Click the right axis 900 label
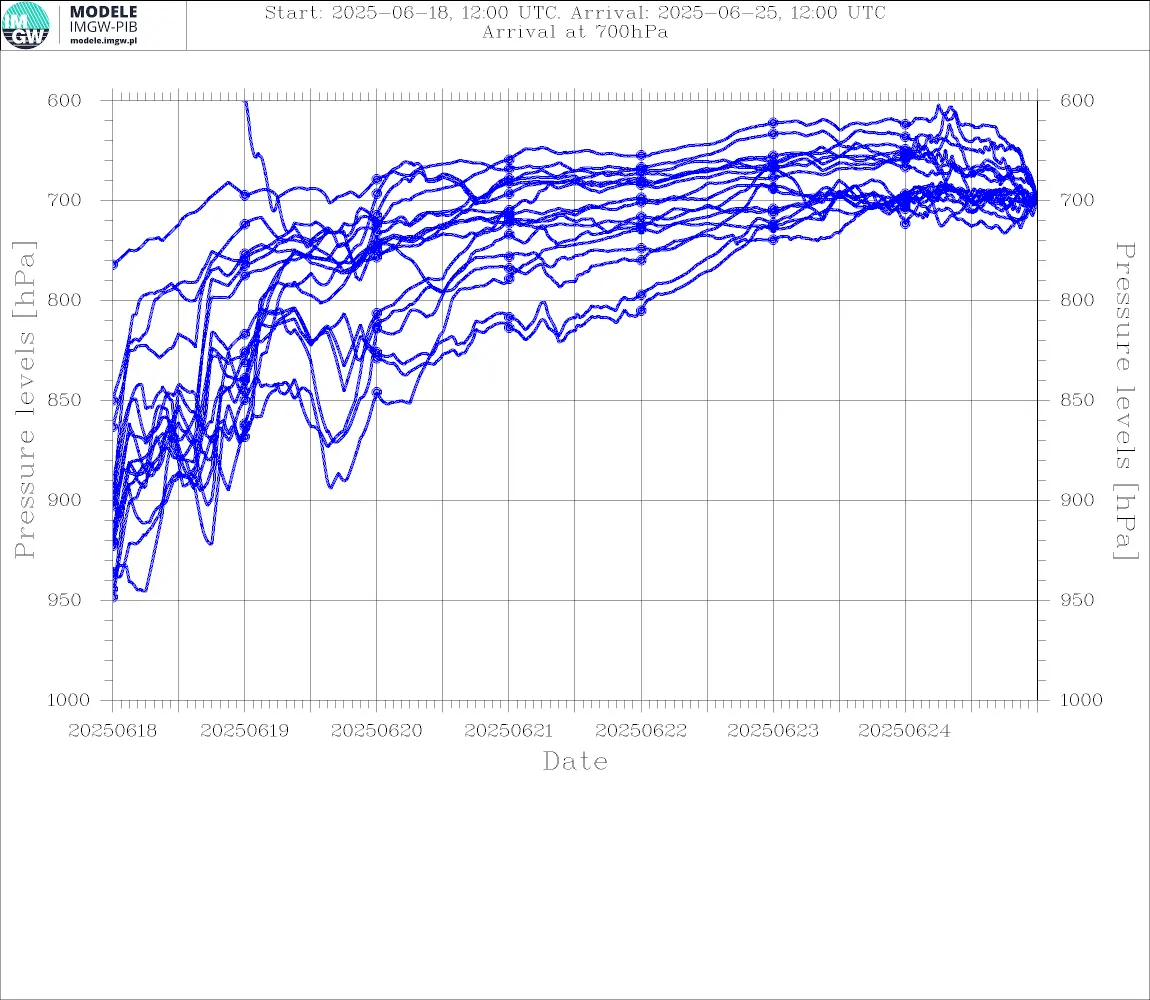The height and width of the screenshot is (1000, 1150). tap(1077, 500)
